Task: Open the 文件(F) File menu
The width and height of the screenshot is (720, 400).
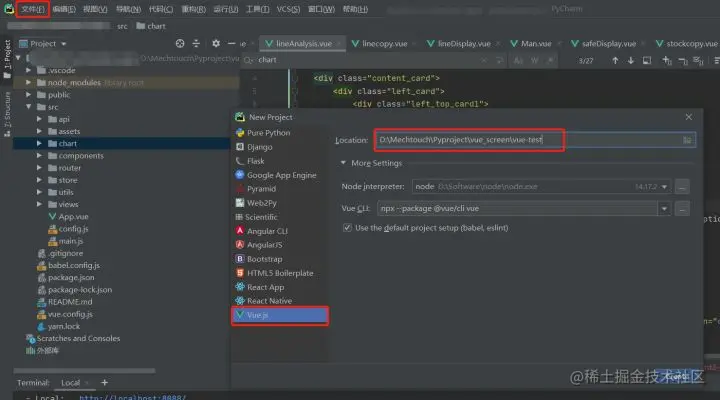Action: click(33, 9)
